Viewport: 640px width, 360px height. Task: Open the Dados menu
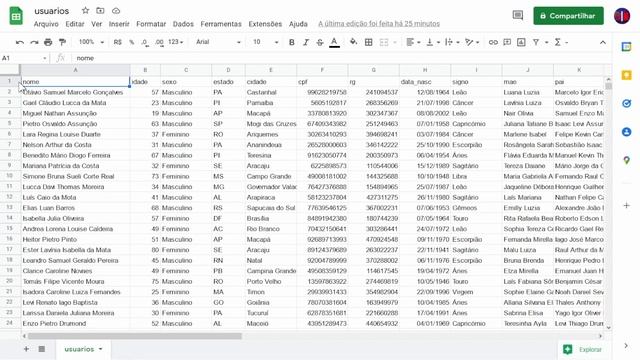coord(183,24)
